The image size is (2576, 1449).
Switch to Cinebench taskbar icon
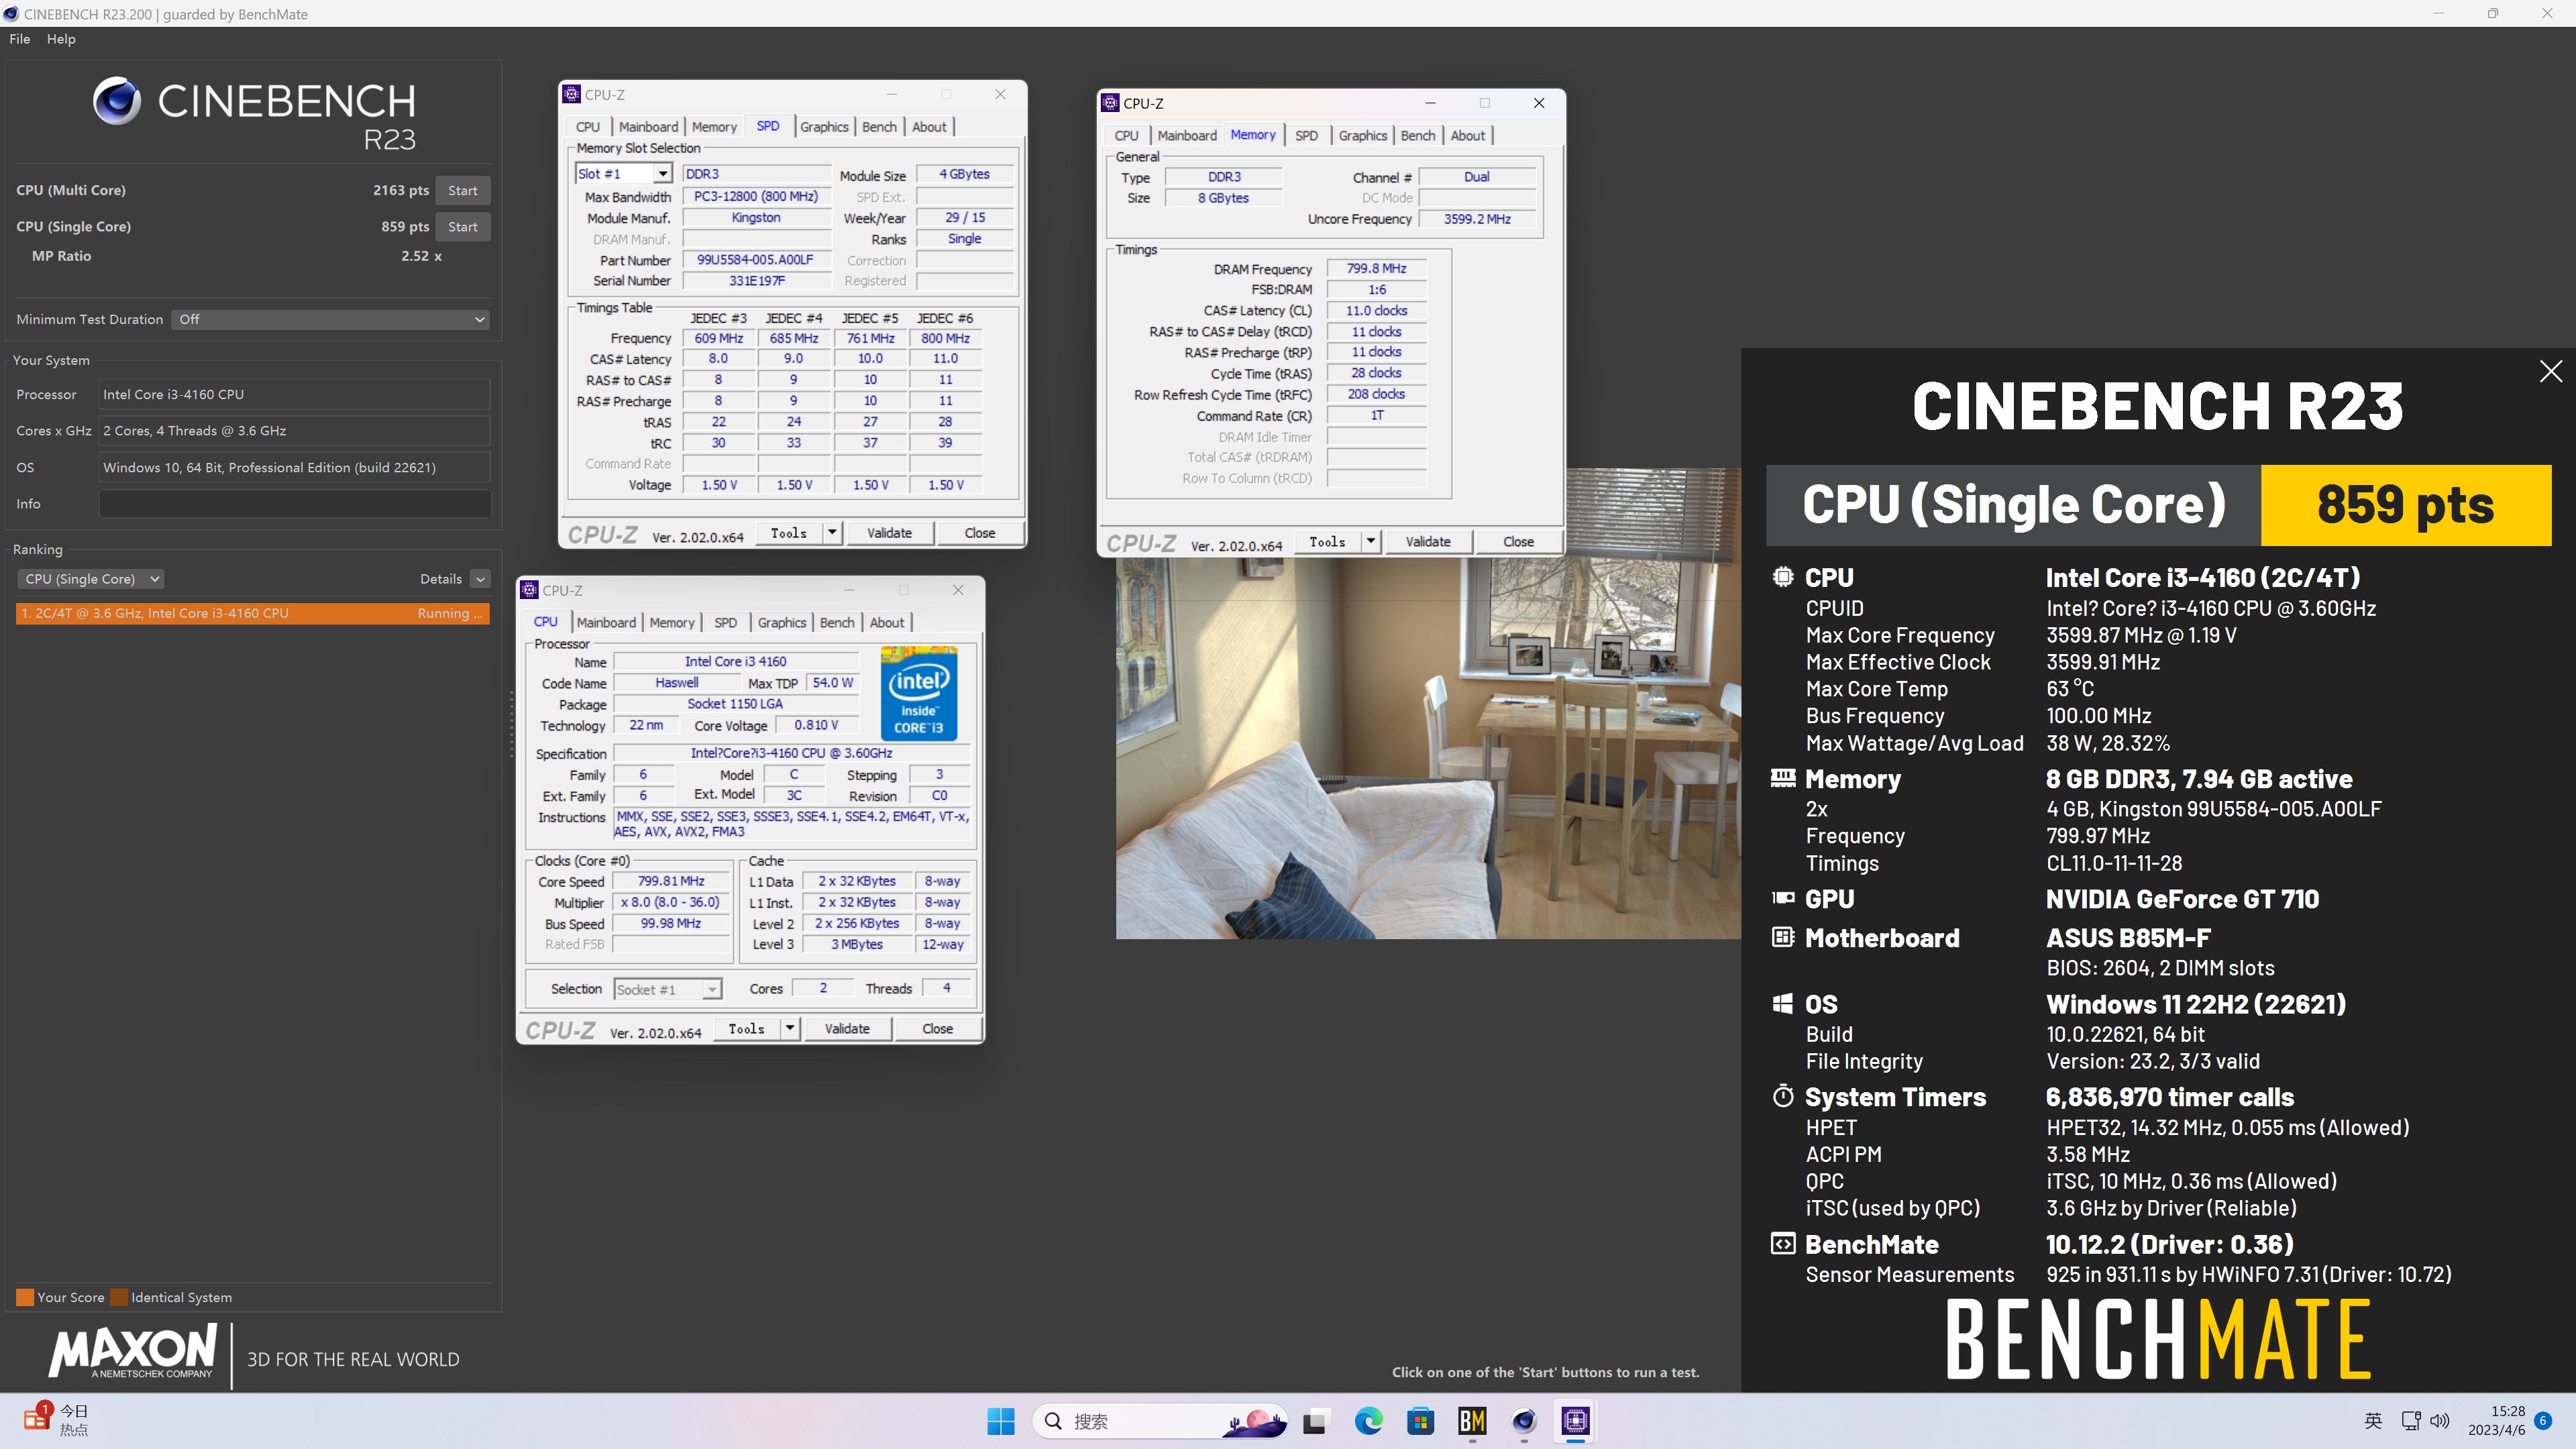click(1524, 1421)
